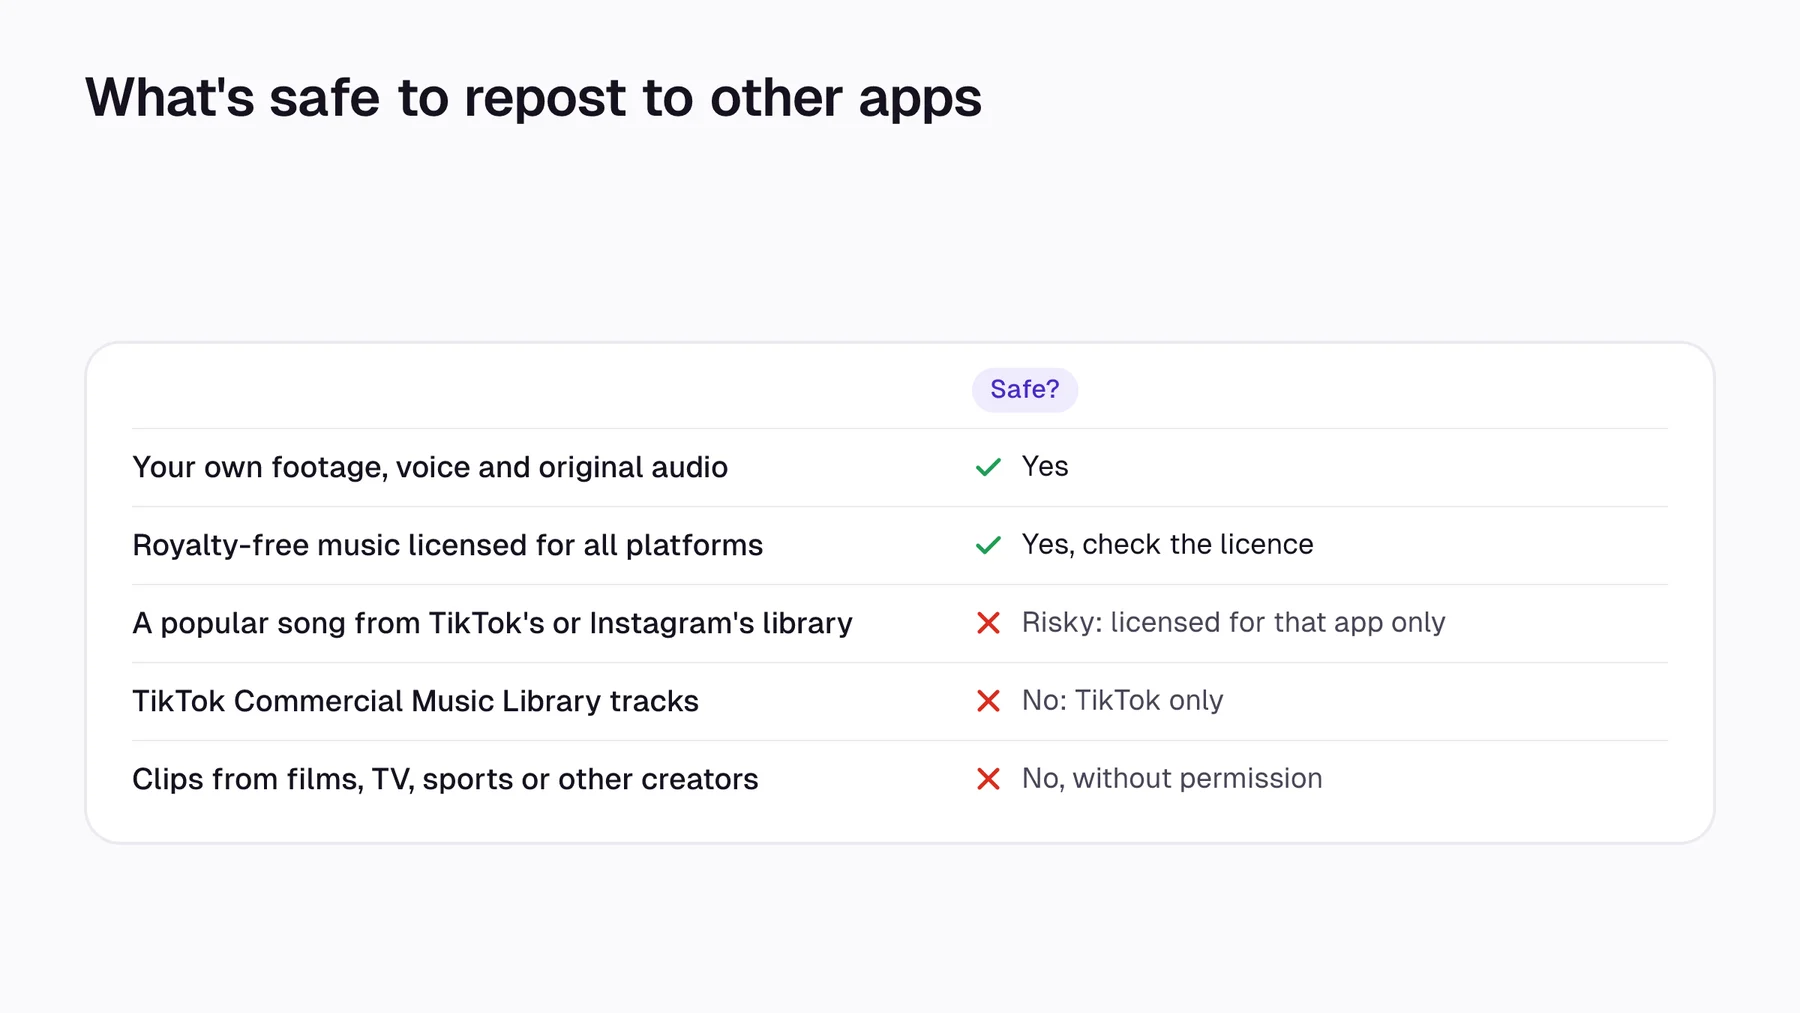The image size is (1800, 1013).
Task: Click the green checkmark beside 'Yes, check the licence'
Action: [988, 545]
